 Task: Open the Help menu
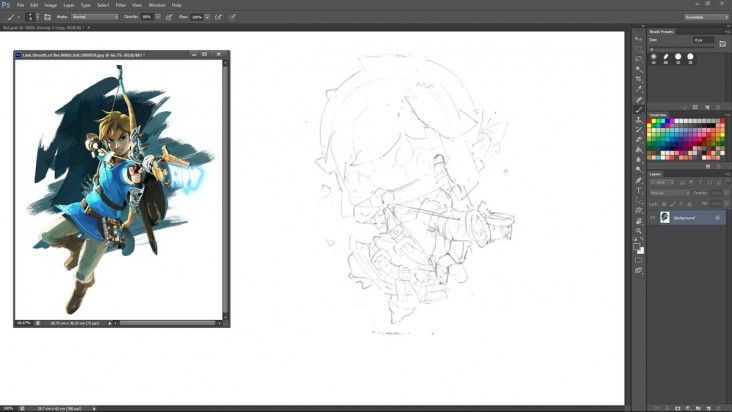pyautogui.click(x=176, y=5)
